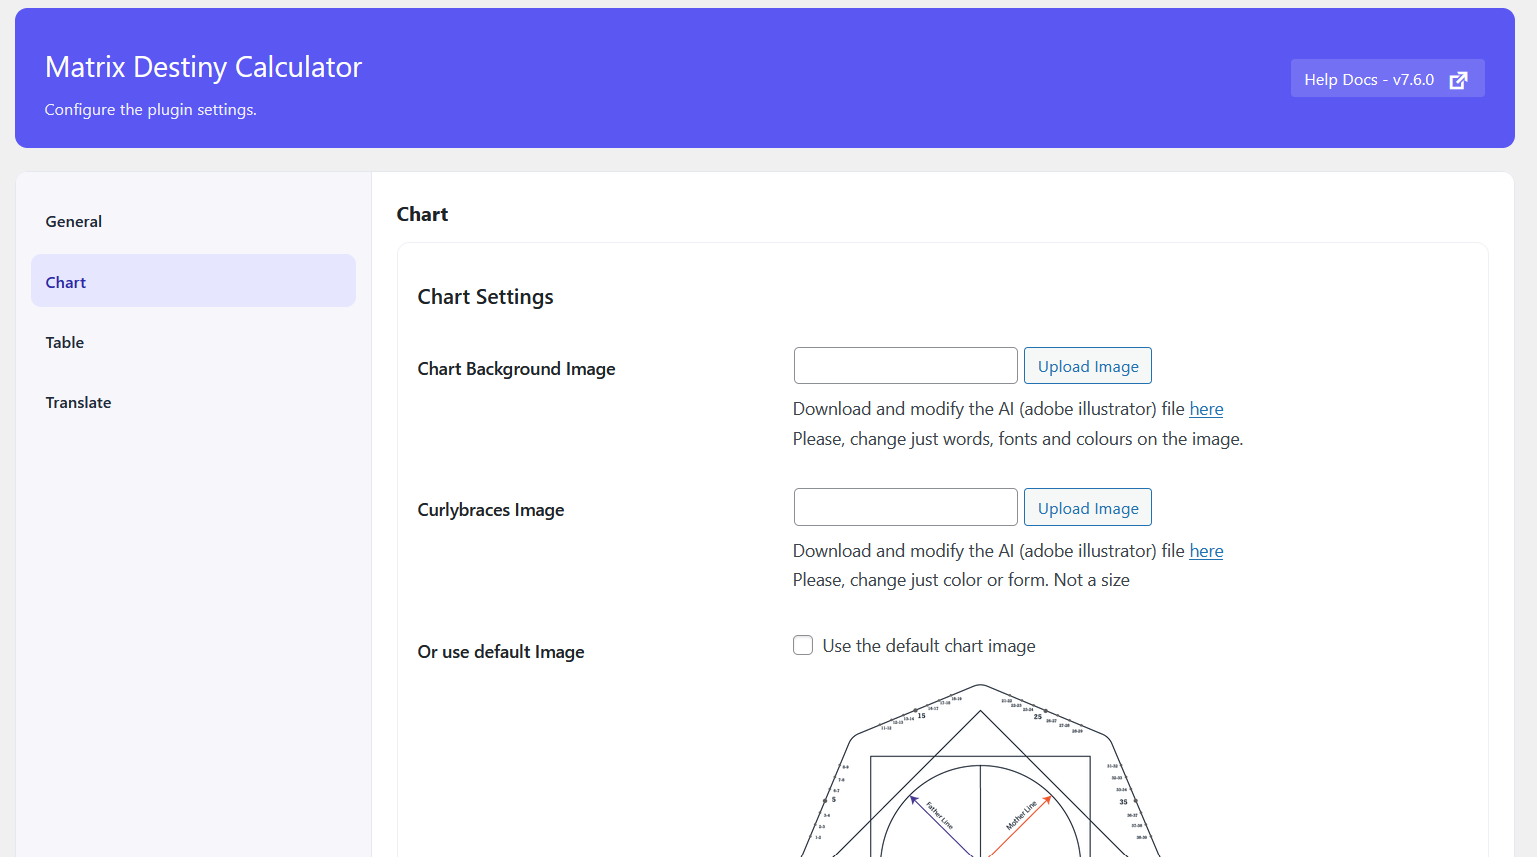1537x857 pixels.
Task: Click the external link icon beside Help Docs
Action: click(1458, 80)
